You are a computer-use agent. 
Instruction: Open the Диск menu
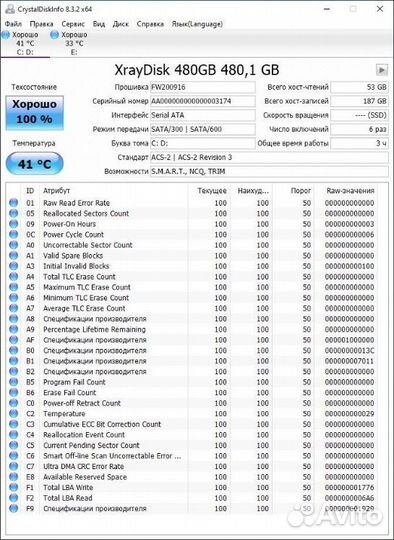[x=121, y=24]
